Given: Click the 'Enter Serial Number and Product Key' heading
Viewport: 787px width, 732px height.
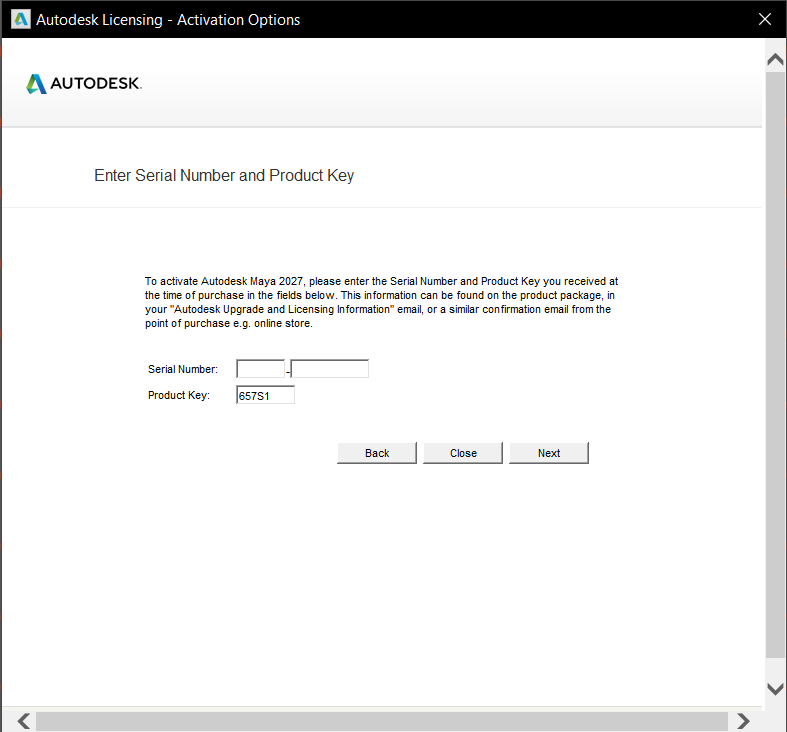Looking at the screenshot, I should [x=224, y=175].
